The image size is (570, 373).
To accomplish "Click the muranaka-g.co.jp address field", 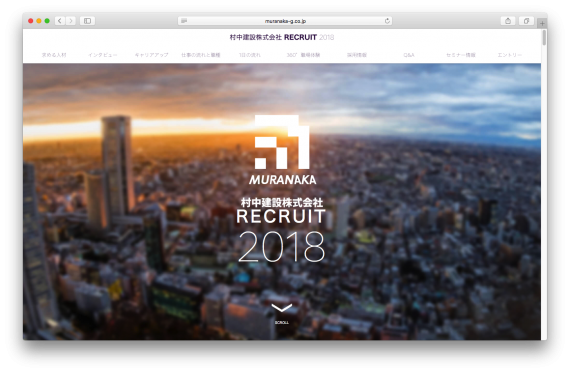I will [285, 21].
